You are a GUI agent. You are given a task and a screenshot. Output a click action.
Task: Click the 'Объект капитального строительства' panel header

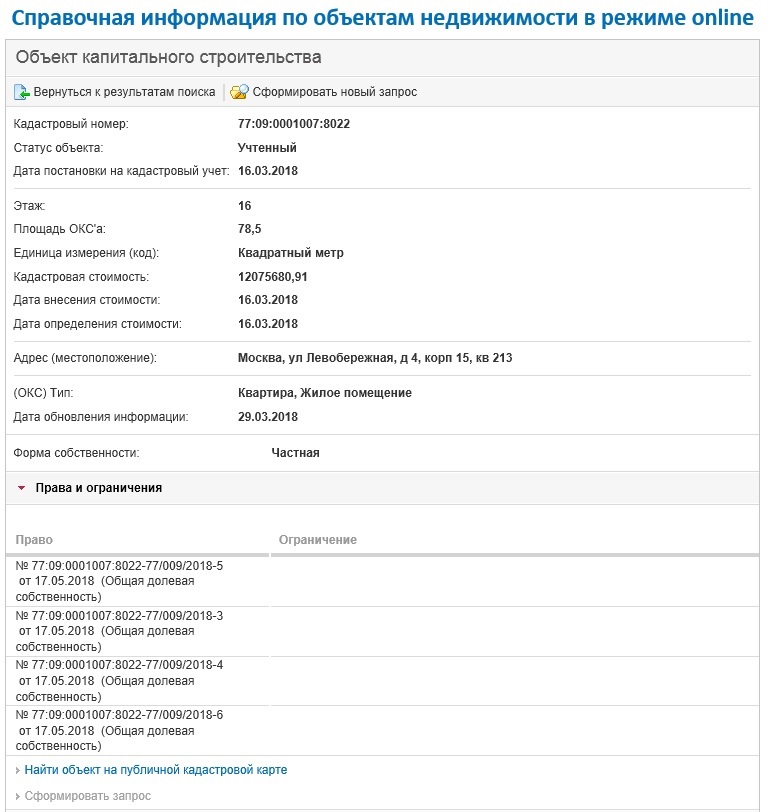(x=168, y=58)
